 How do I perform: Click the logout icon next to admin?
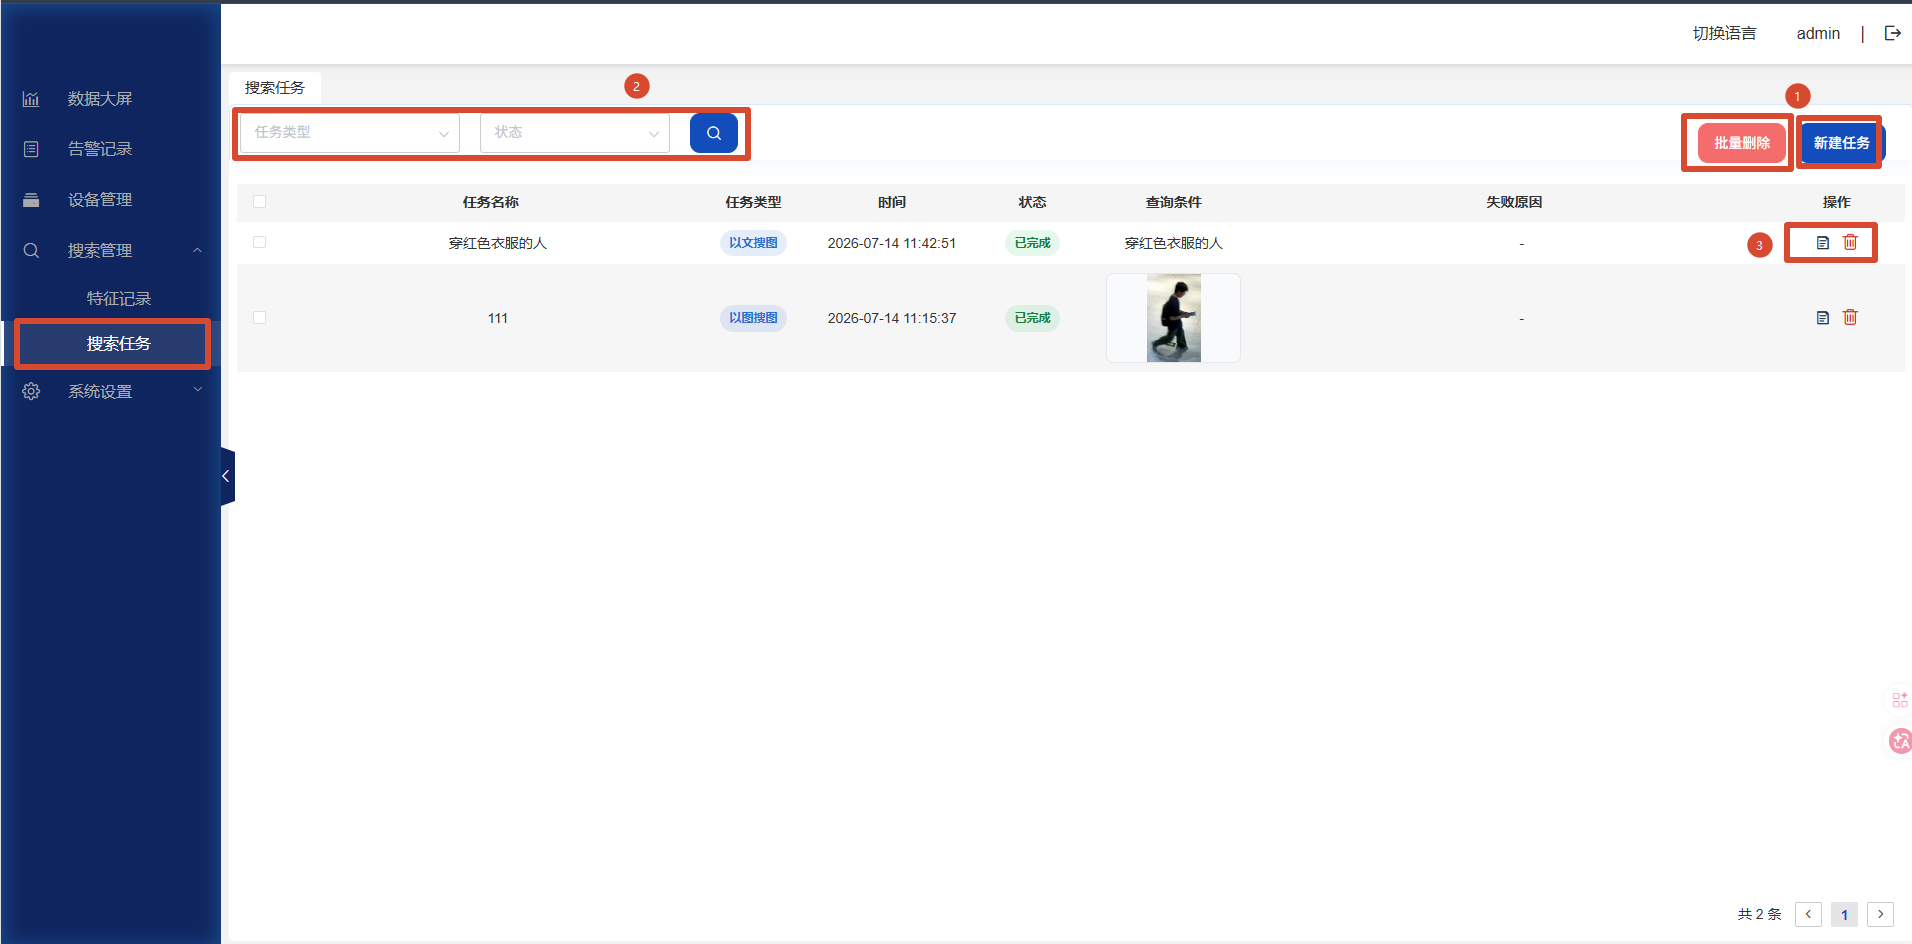[1892, 33]
